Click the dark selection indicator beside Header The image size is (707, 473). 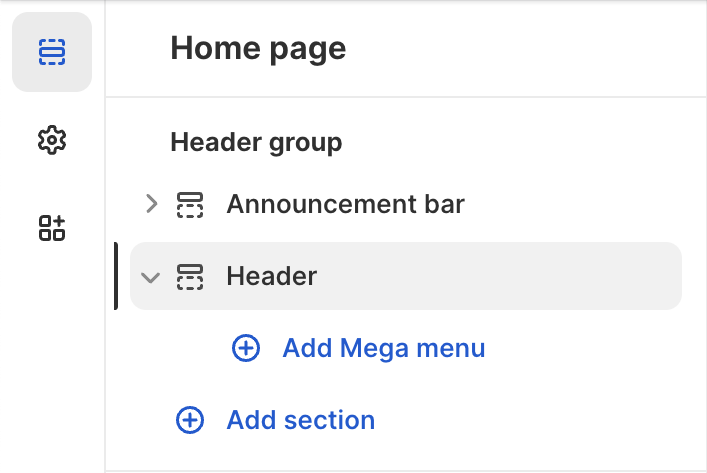pos(116,276)
